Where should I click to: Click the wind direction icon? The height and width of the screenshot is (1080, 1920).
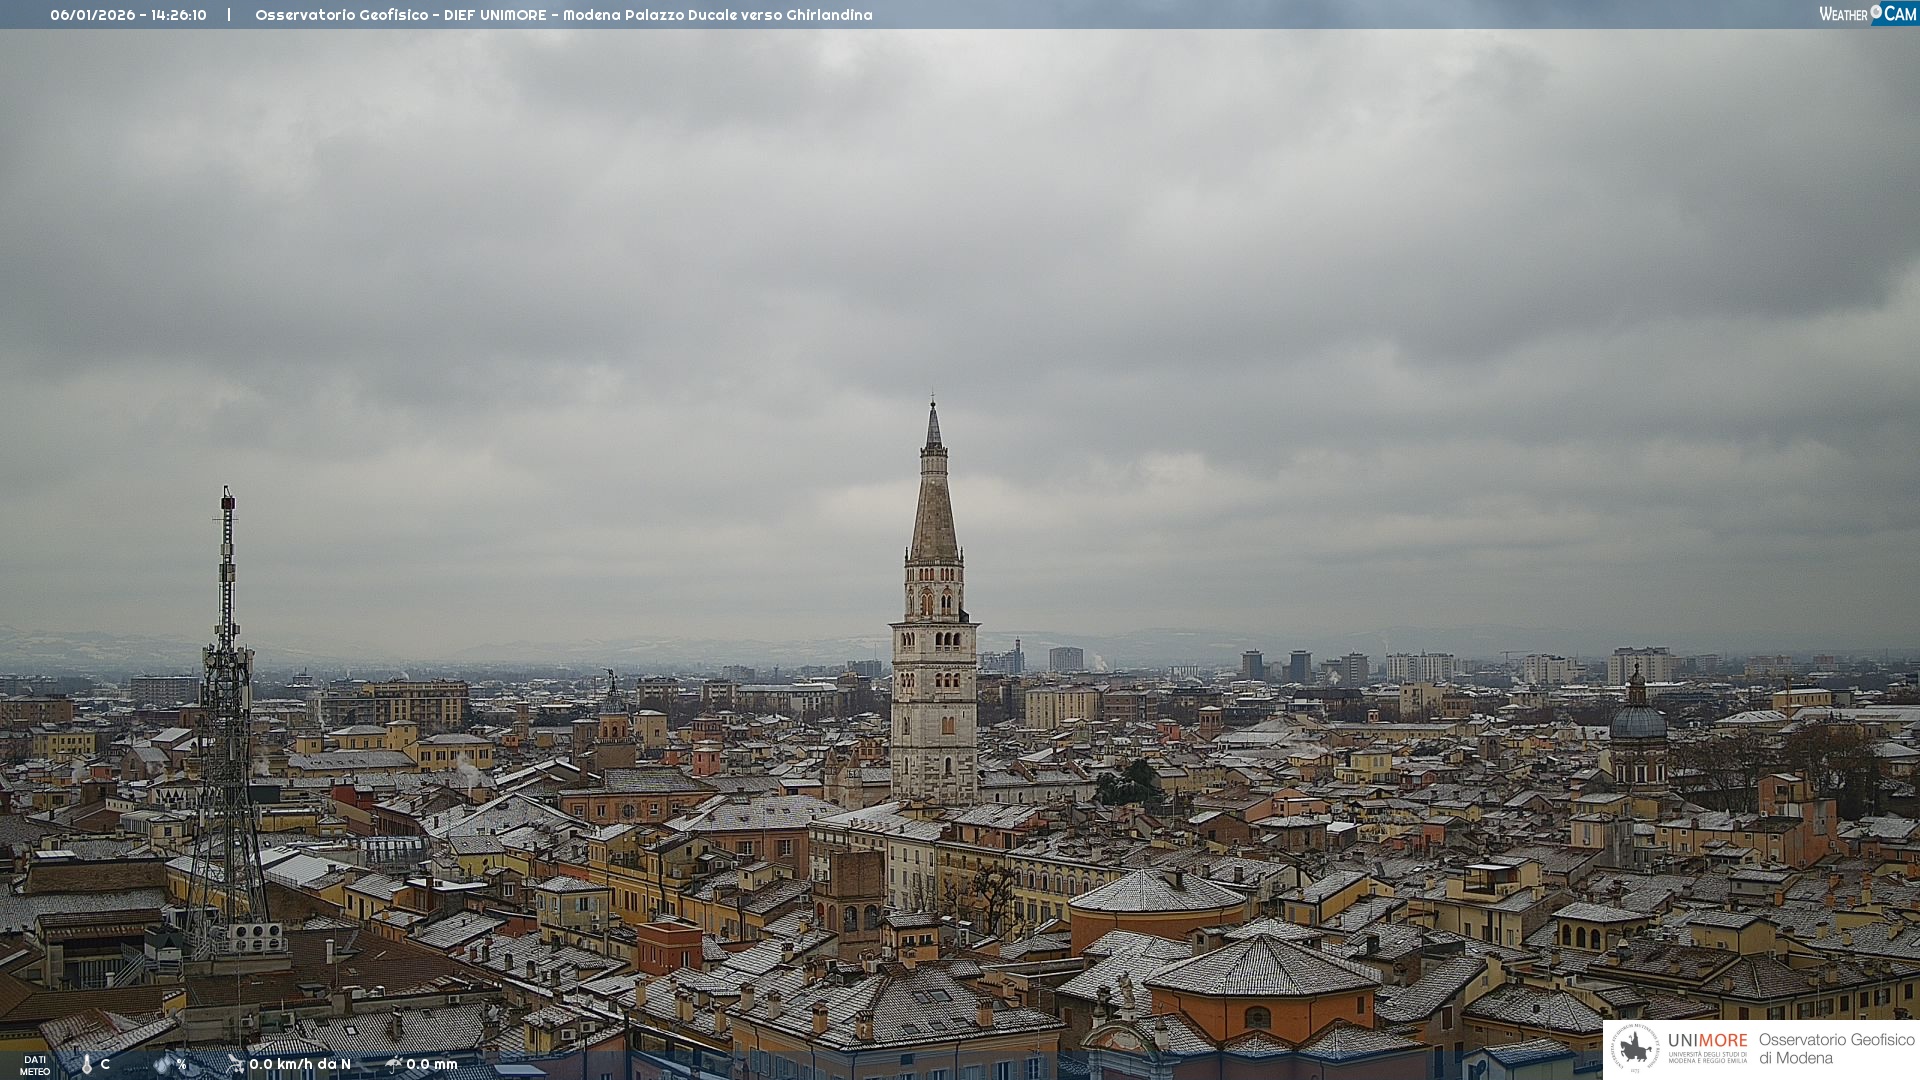pos(235,1064)
